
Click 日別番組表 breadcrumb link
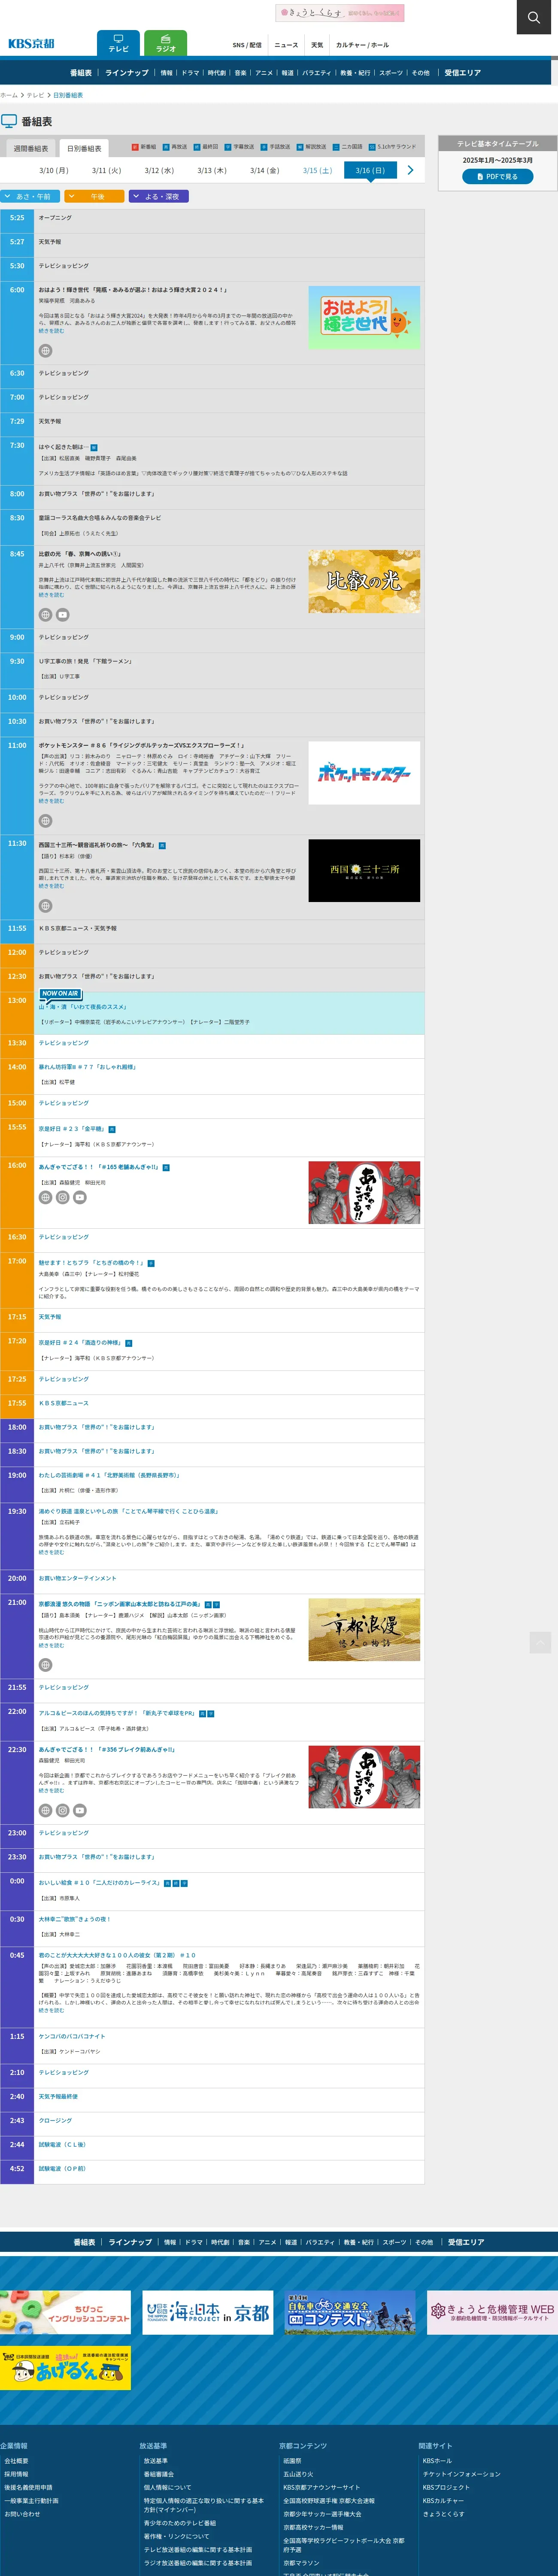tap(68, 95)
